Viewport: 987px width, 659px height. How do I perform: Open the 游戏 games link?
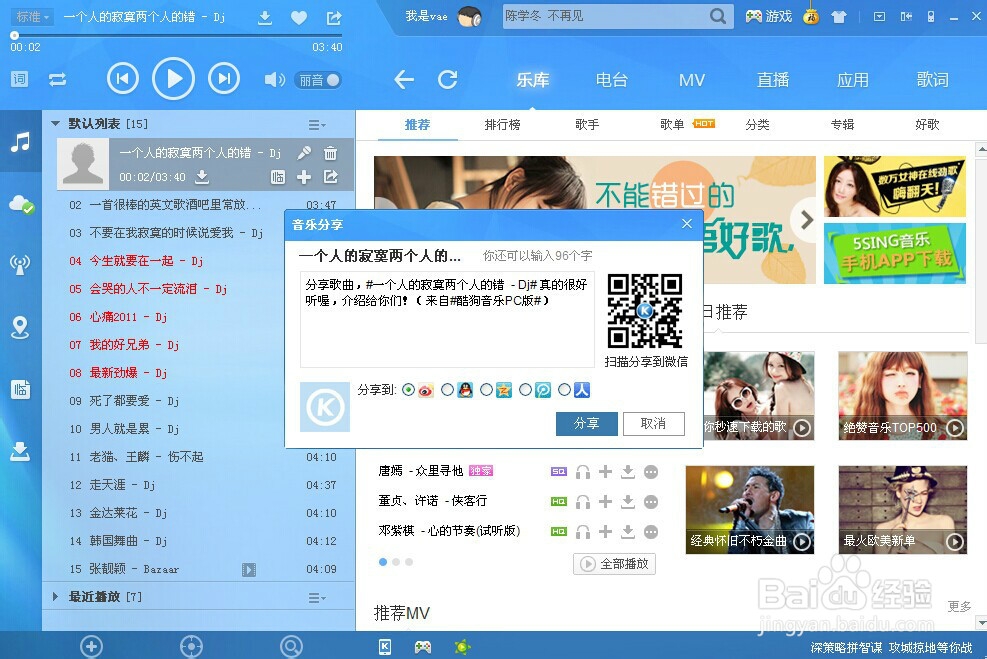coord(769,17)
